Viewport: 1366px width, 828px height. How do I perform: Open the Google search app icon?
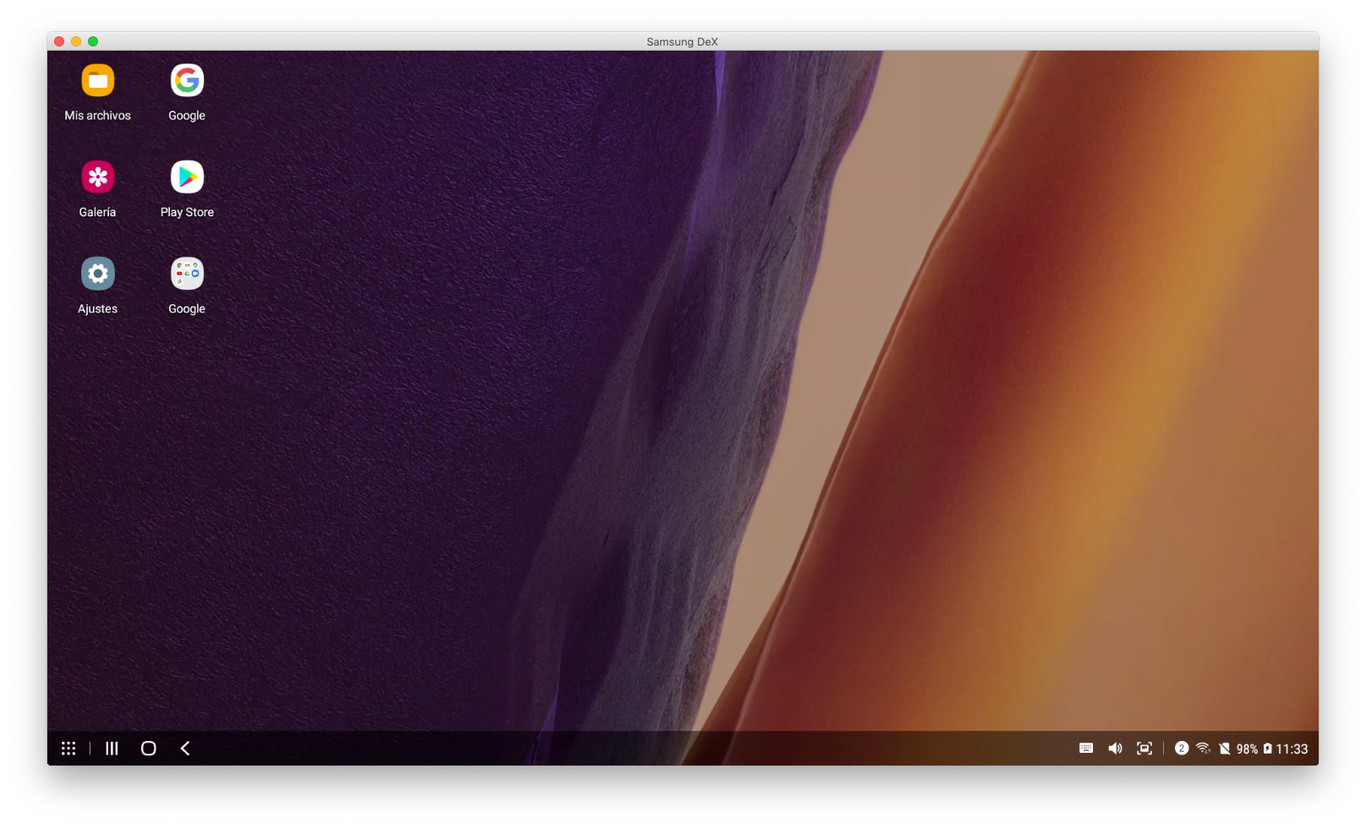tap(187, 81)
